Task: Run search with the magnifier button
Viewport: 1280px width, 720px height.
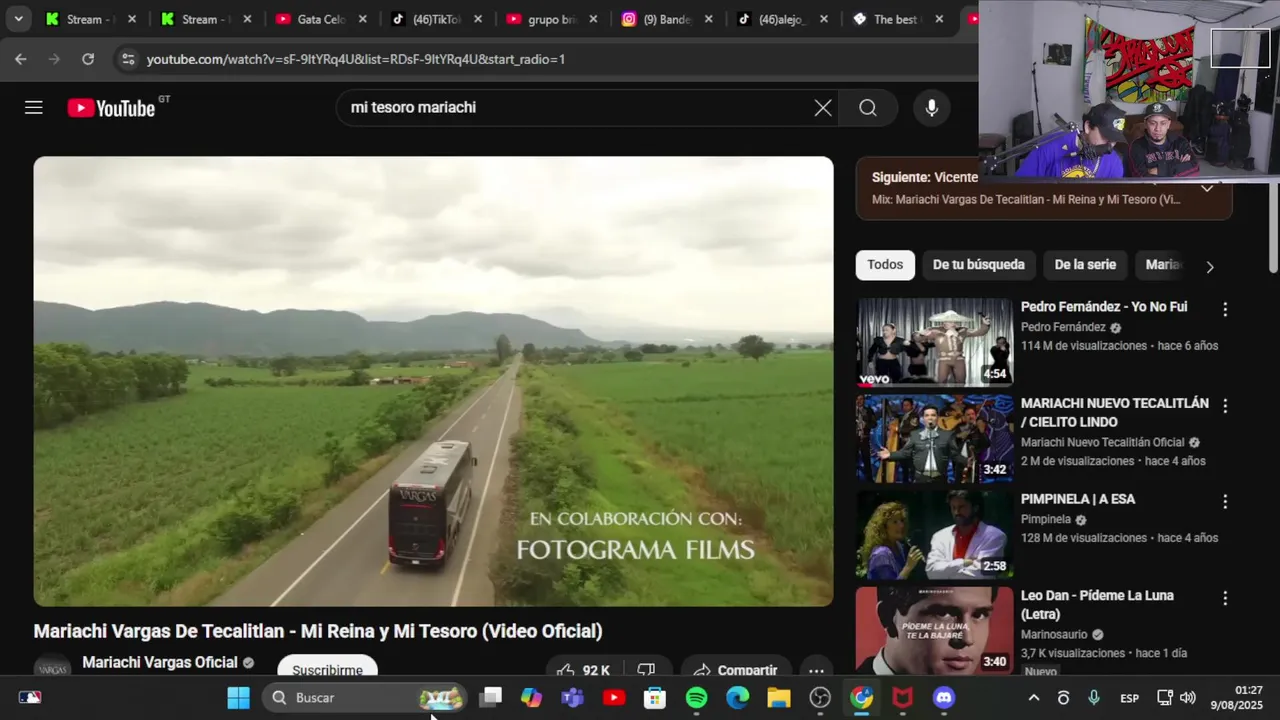Action: pyautogui.click(x=868, y=108)
